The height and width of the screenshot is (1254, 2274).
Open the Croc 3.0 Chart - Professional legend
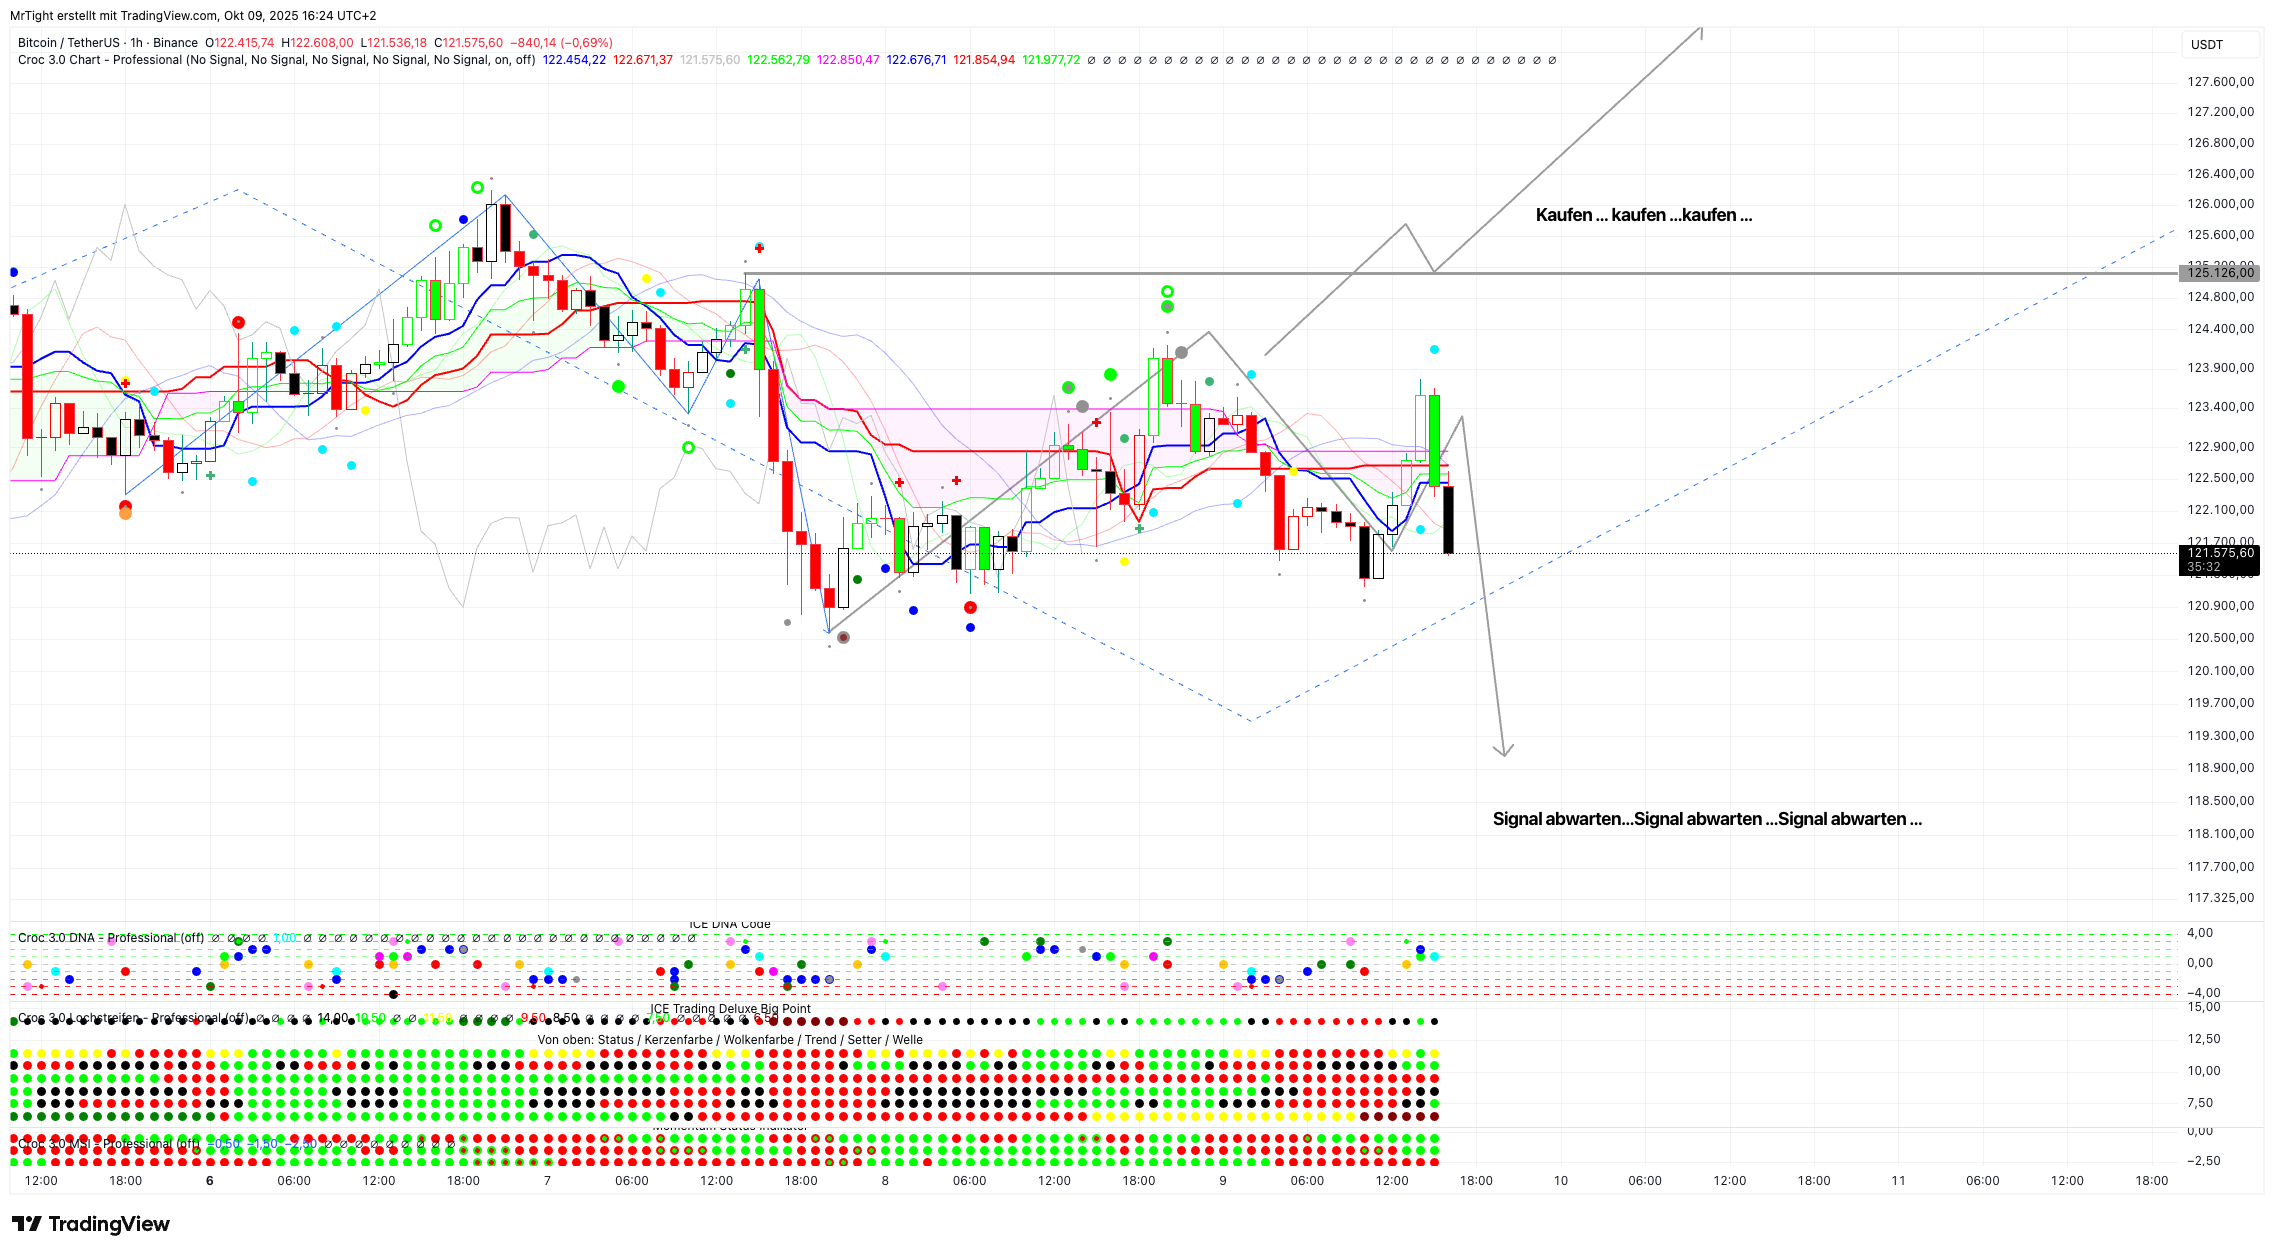(100, 60)
